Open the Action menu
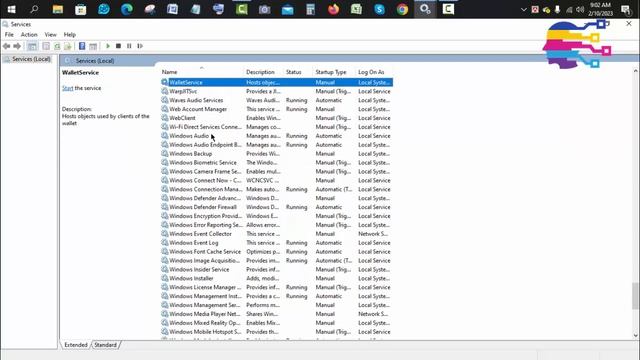640x360 pixels. click(x=29, y=35)
